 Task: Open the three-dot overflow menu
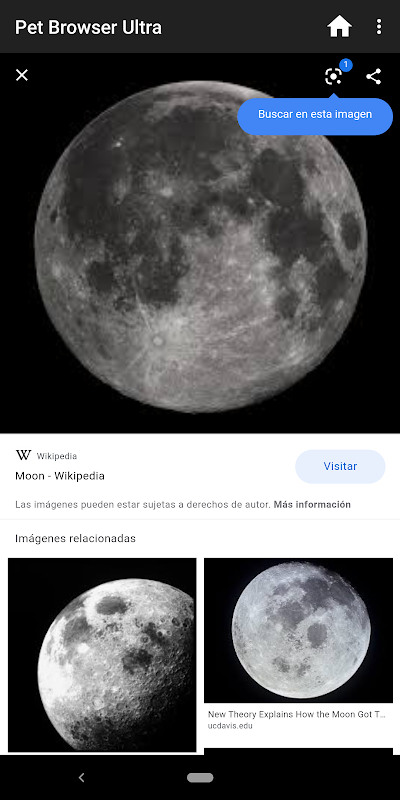pyautogui.click(x=379, y=27)
